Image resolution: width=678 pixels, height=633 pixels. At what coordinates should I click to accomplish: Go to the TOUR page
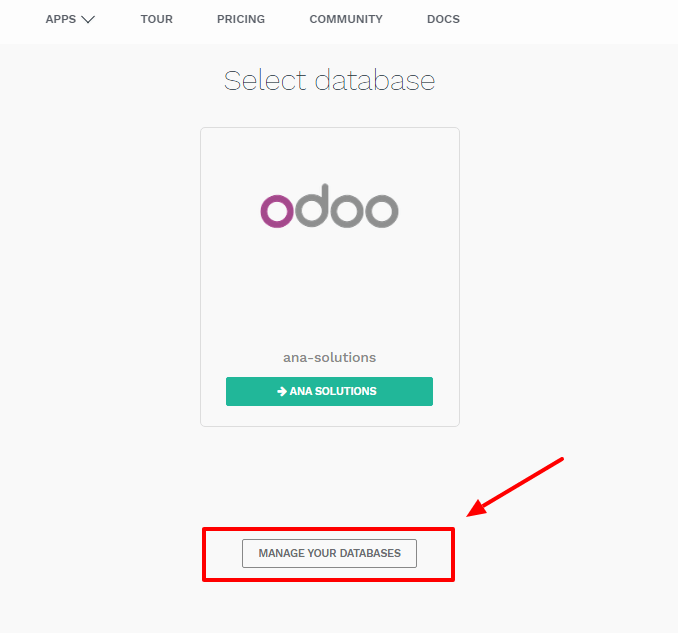[x=157, y=19]
